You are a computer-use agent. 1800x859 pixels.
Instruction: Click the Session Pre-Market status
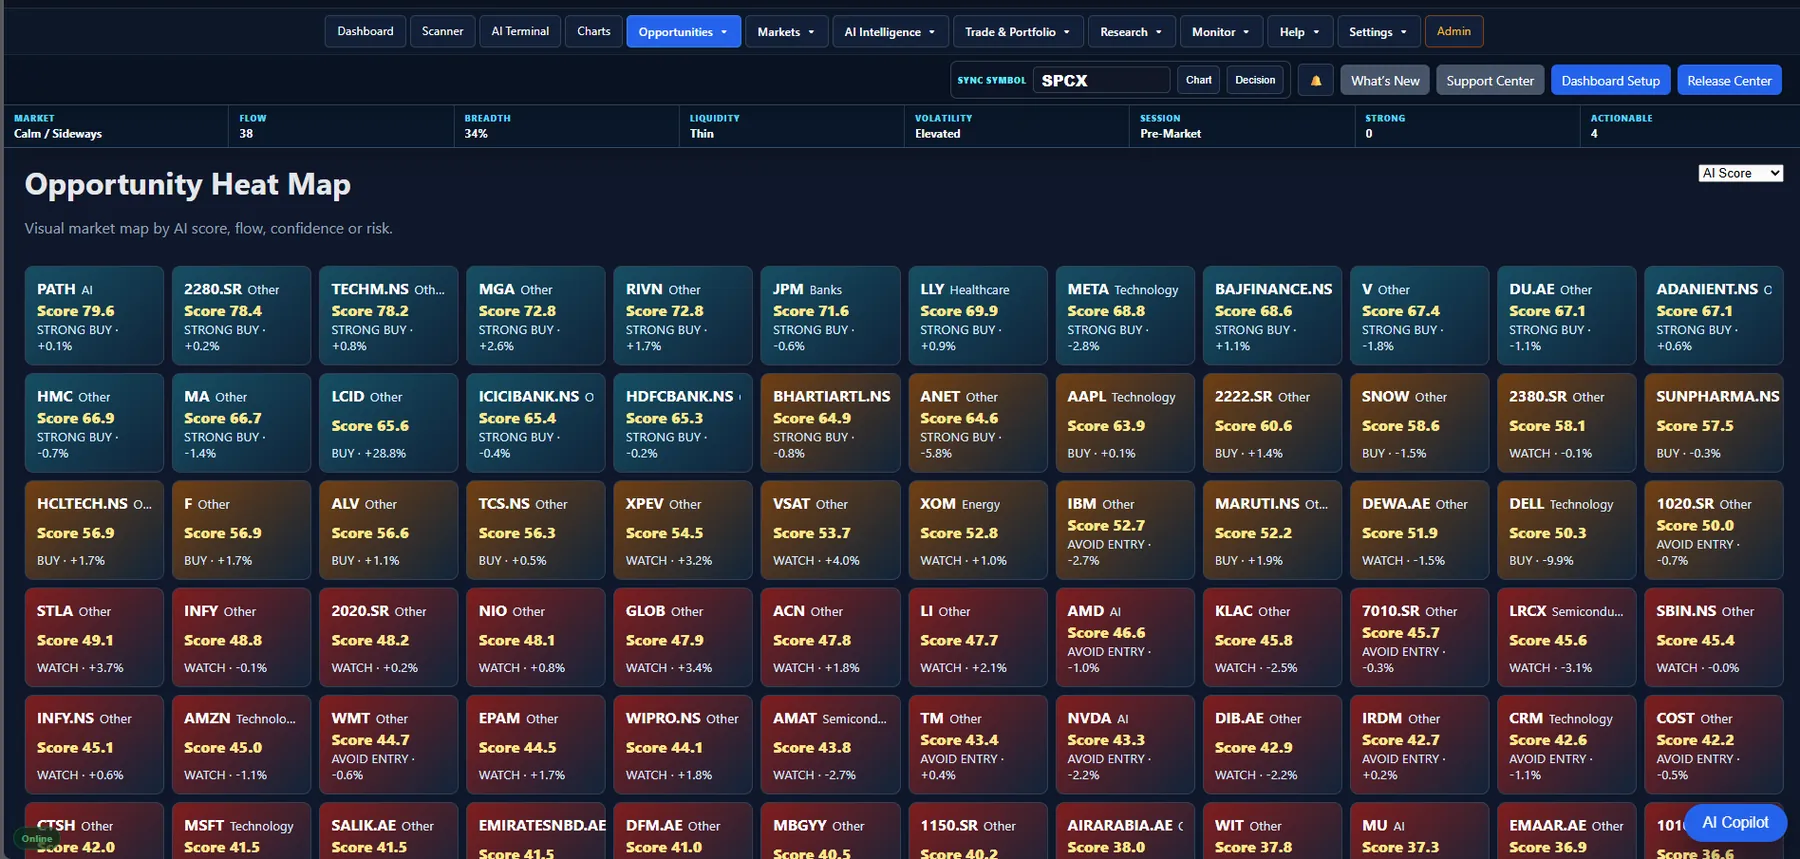click(1240, 126)
